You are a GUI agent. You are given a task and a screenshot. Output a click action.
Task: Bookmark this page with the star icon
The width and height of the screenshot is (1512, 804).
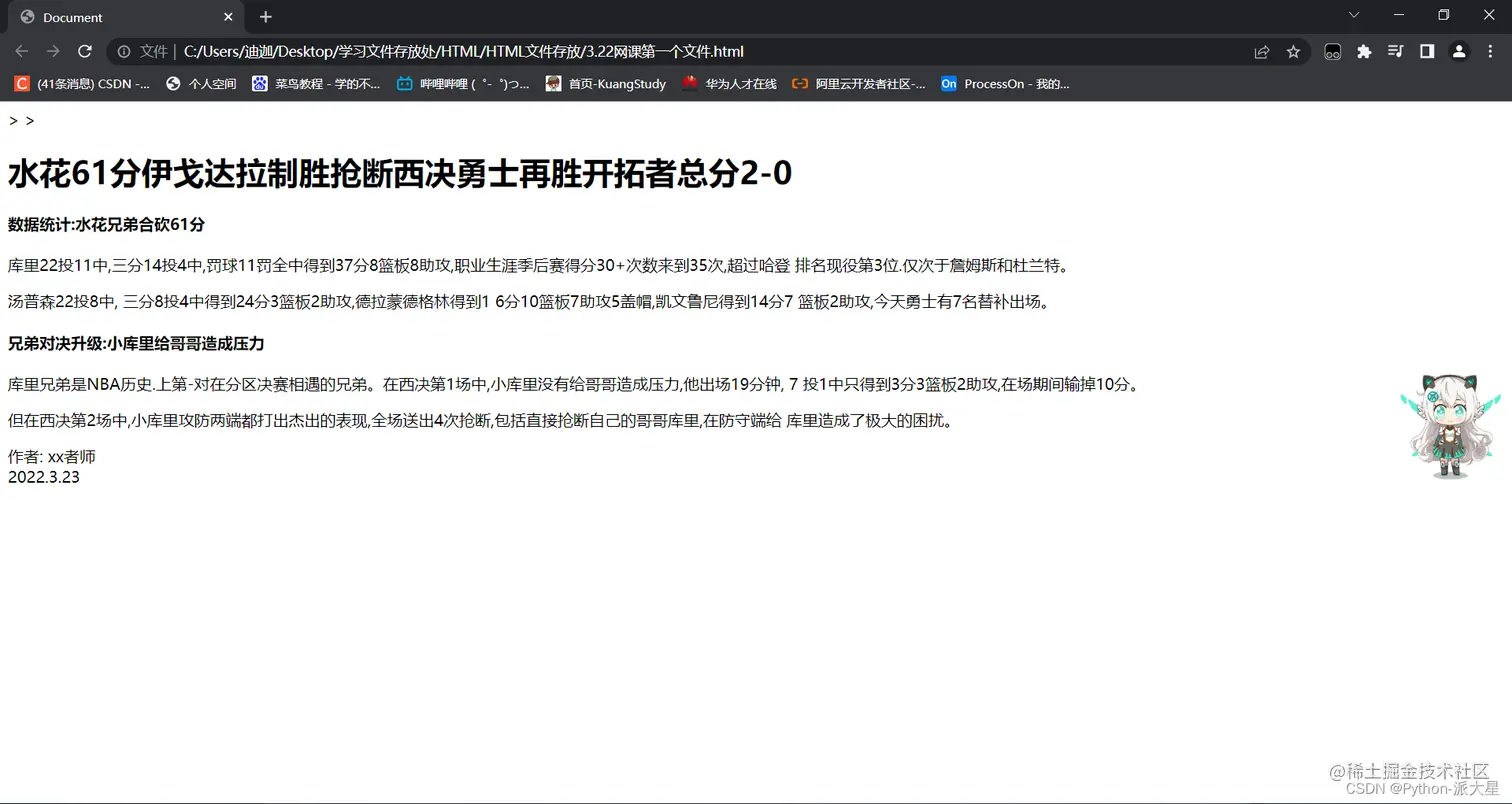point(1293,51)
